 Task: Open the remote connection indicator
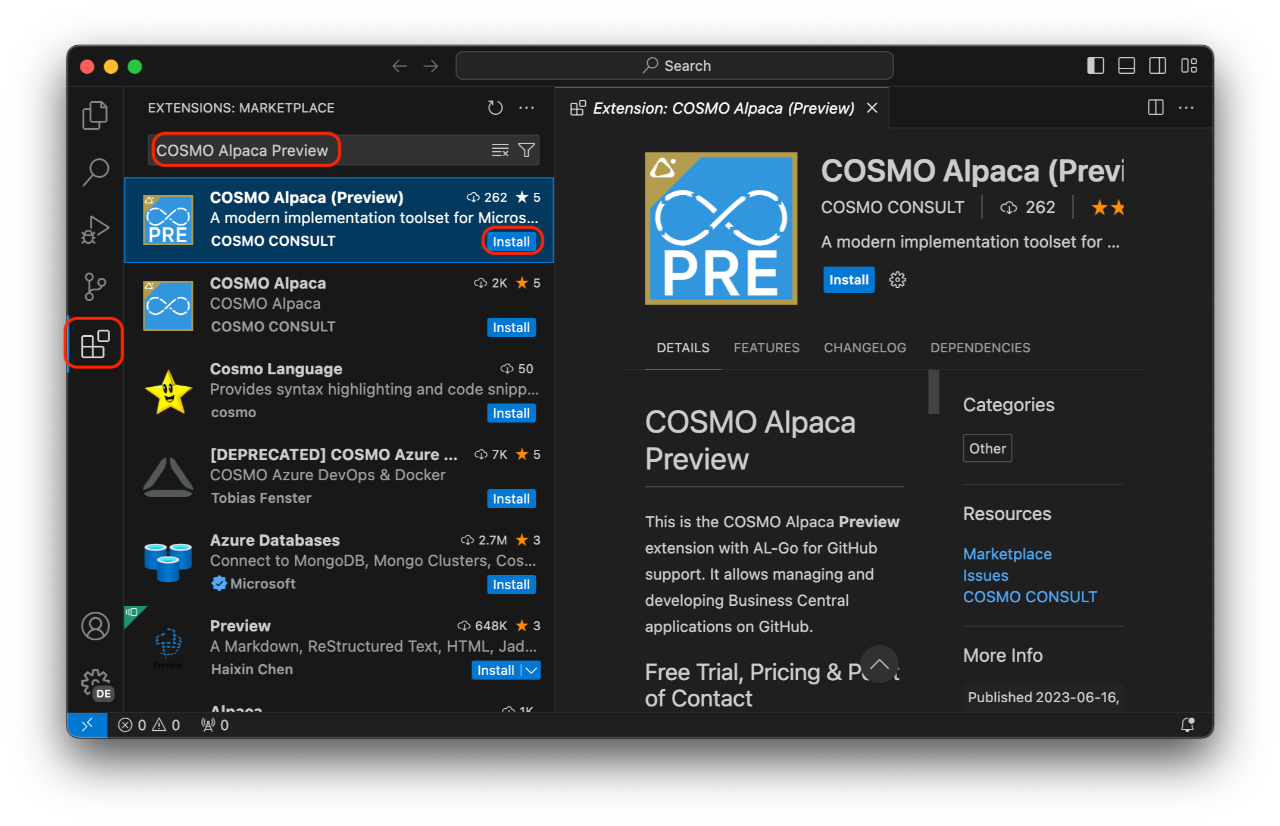[86, 724]
